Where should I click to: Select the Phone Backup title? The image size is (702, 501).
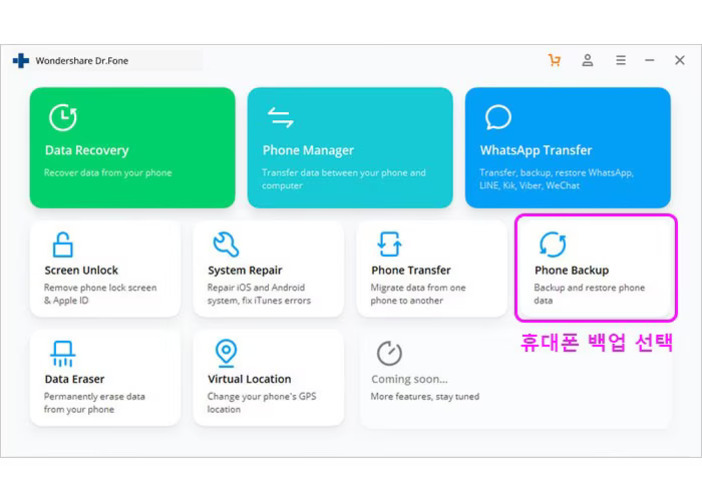click(x=572, y=270)
